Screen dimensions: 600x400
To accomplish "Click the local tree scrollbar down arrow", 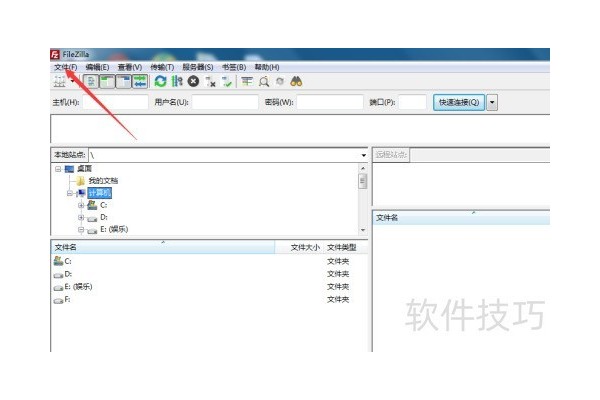I will click(363, 230).
